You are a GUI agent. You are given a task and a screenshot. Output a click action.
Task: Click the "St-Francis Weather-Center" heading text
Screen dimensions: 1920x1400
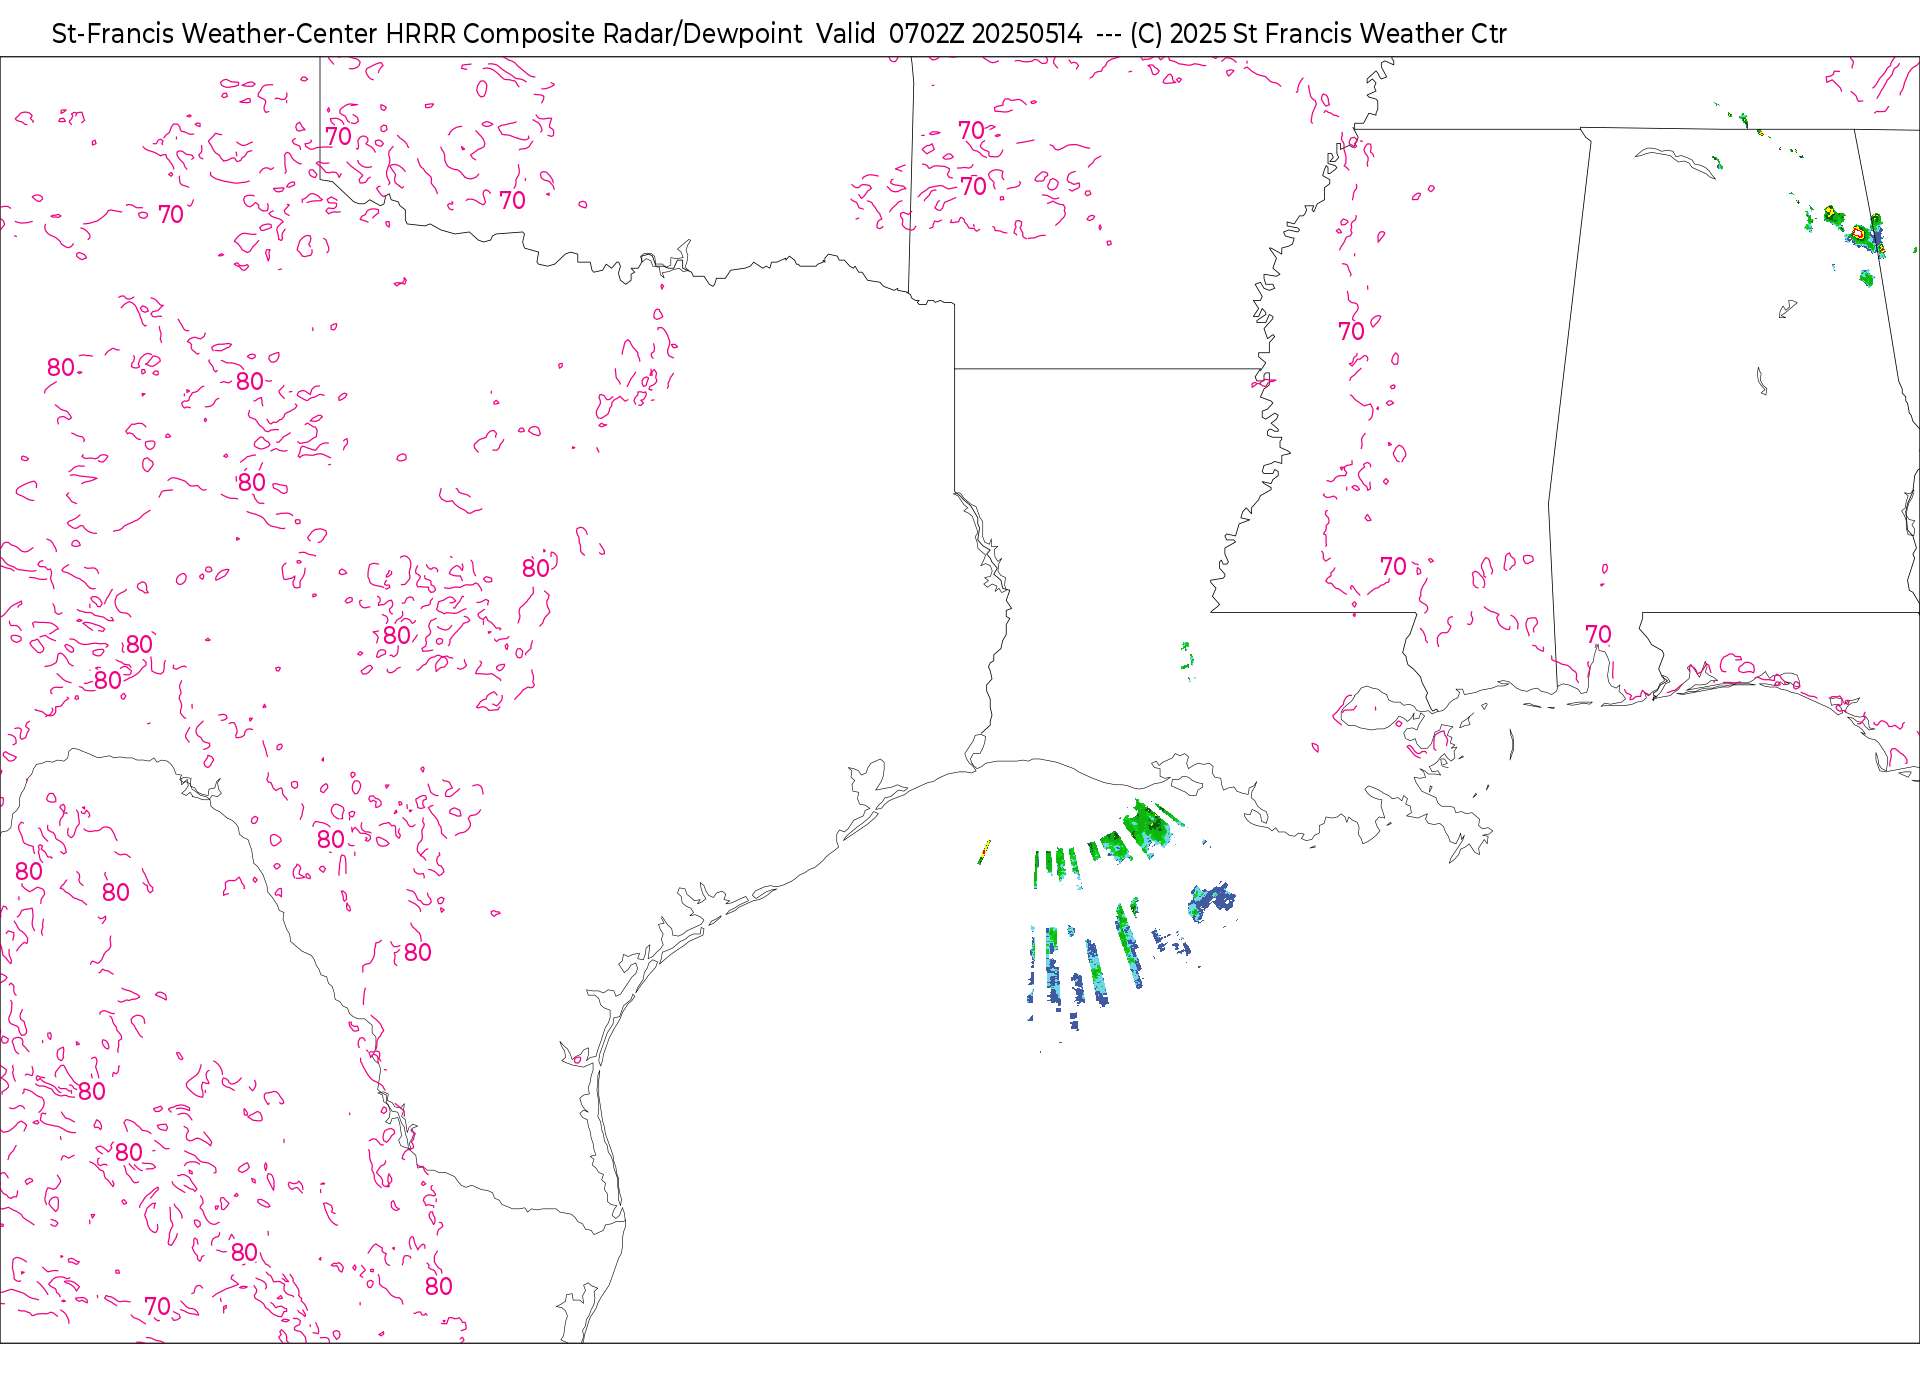[214, 34]
